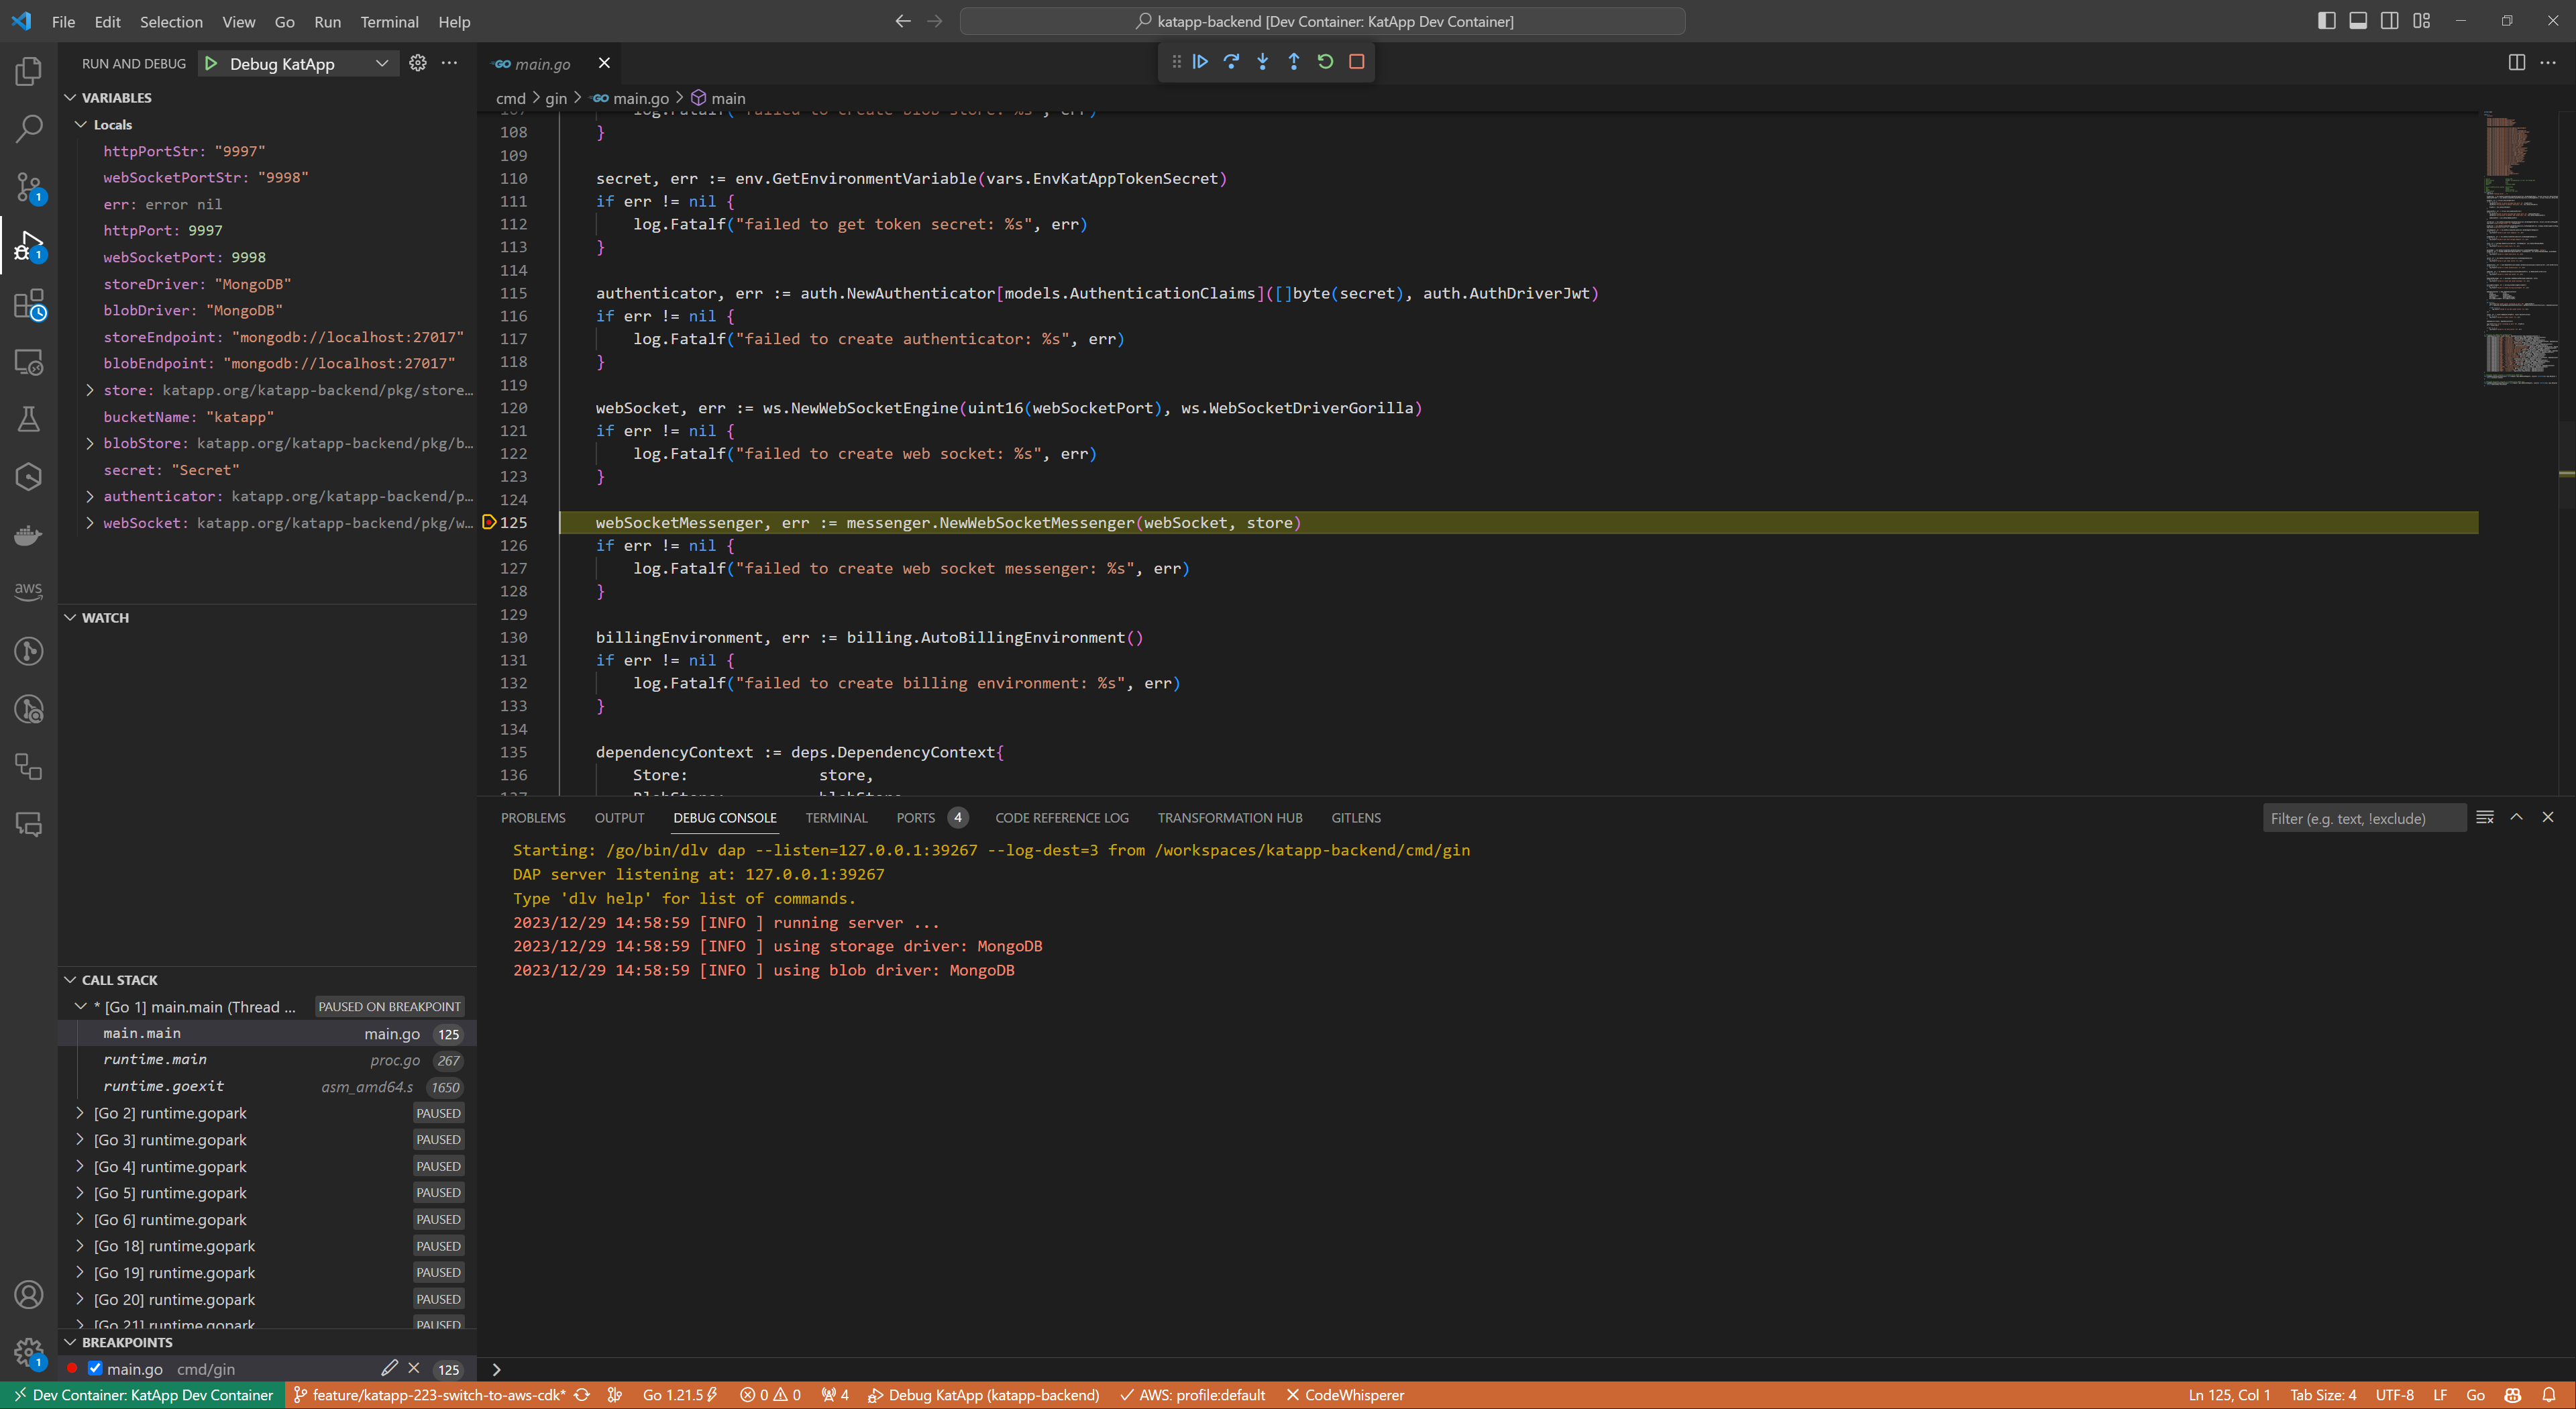Clear the debug console

(x=2485, y=817)
